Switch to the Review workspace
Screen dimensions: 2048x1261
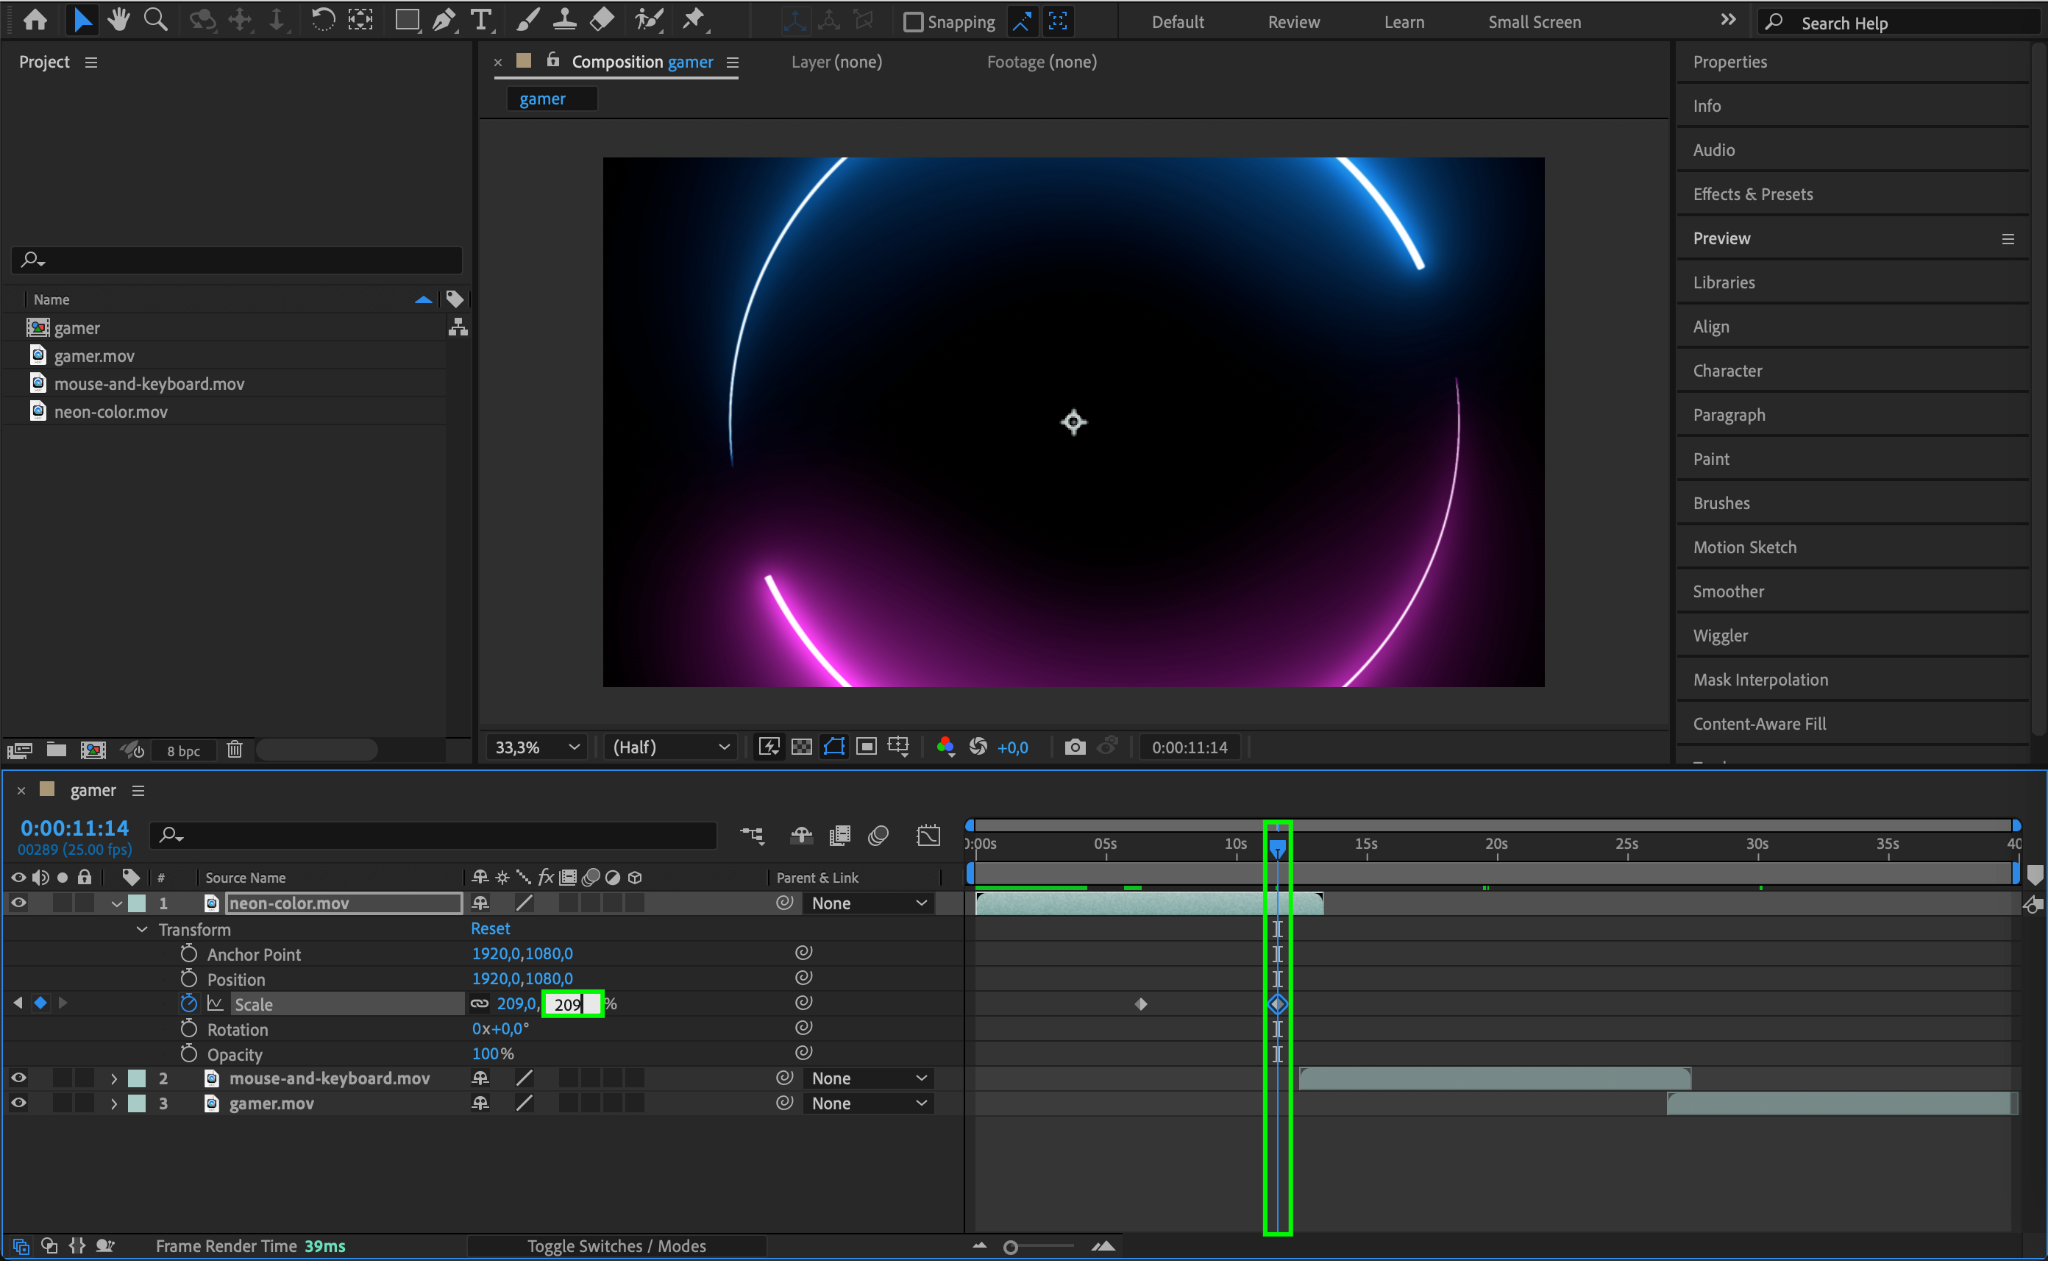[x=1293, y=22]
